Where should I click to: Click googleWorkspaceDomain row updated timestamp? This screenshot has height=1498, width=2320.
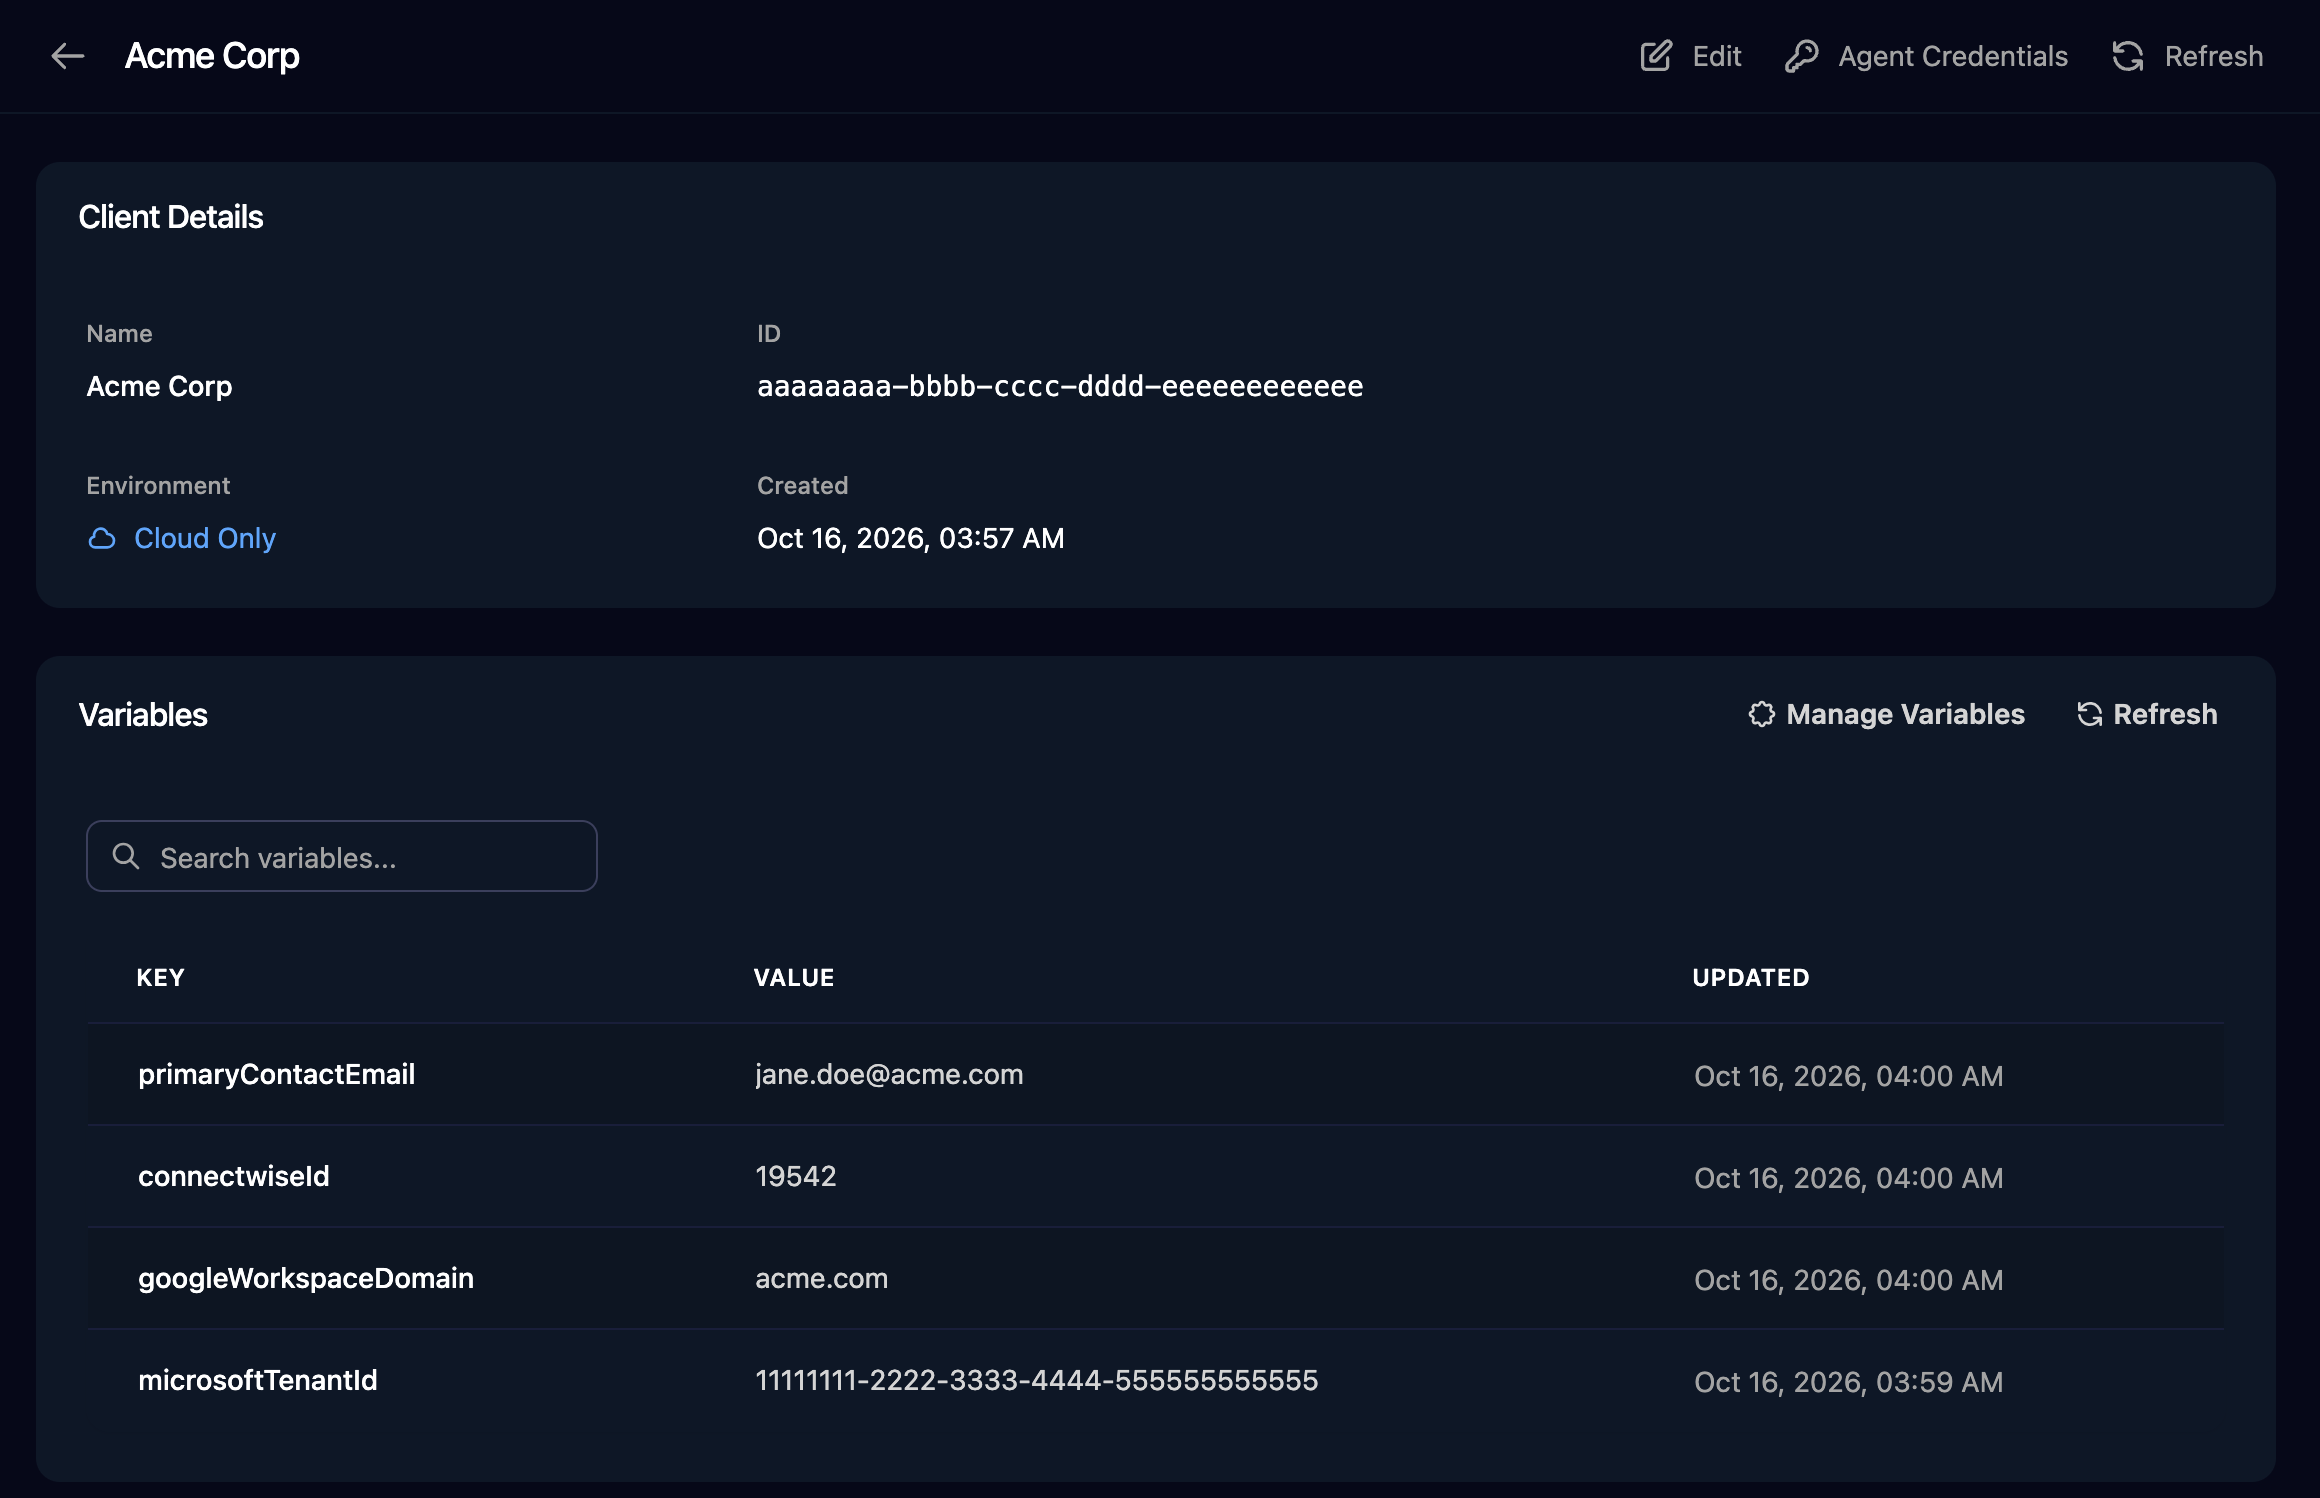(1848, 1280)
